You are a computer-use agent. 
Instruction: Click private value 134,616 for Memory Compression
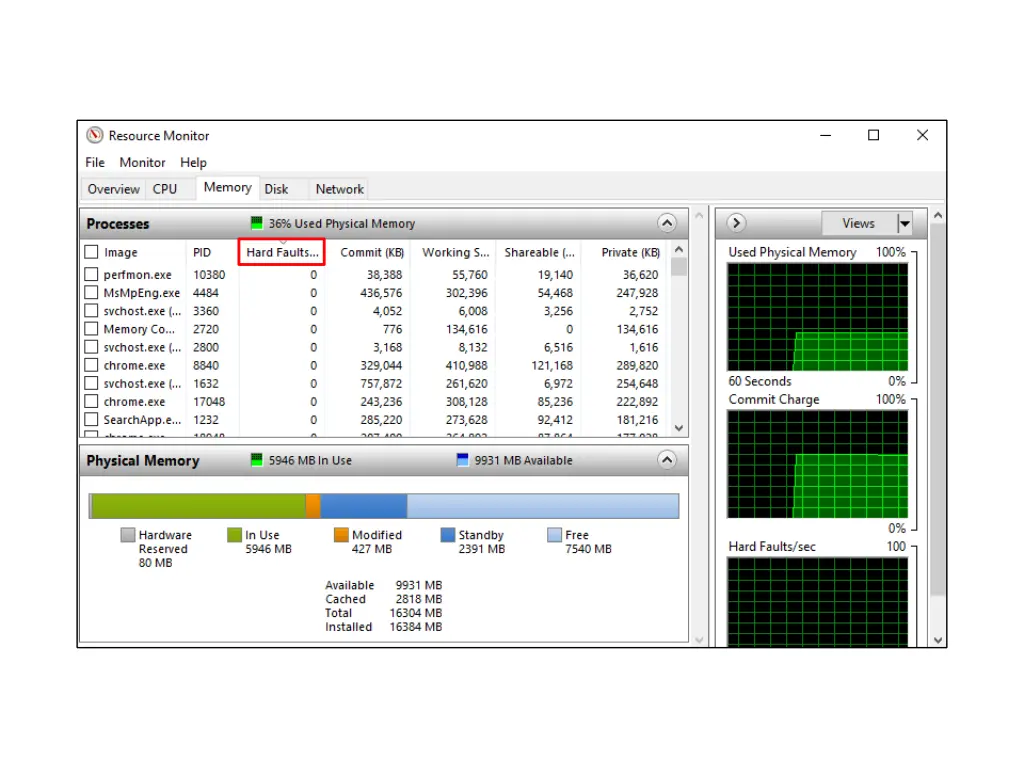coord(637,329)
